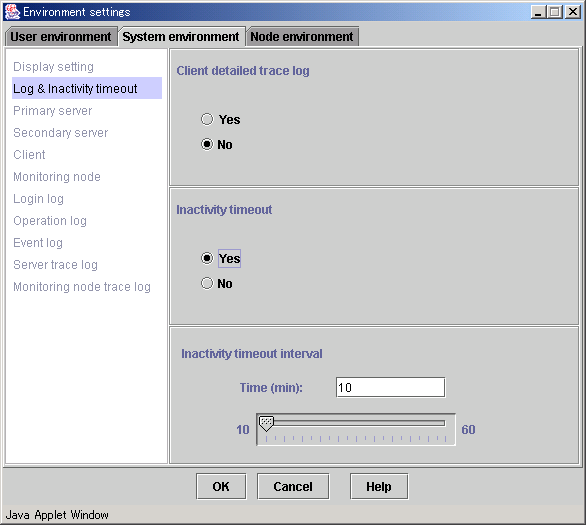Click the Java applet icon in title bar

12,12
